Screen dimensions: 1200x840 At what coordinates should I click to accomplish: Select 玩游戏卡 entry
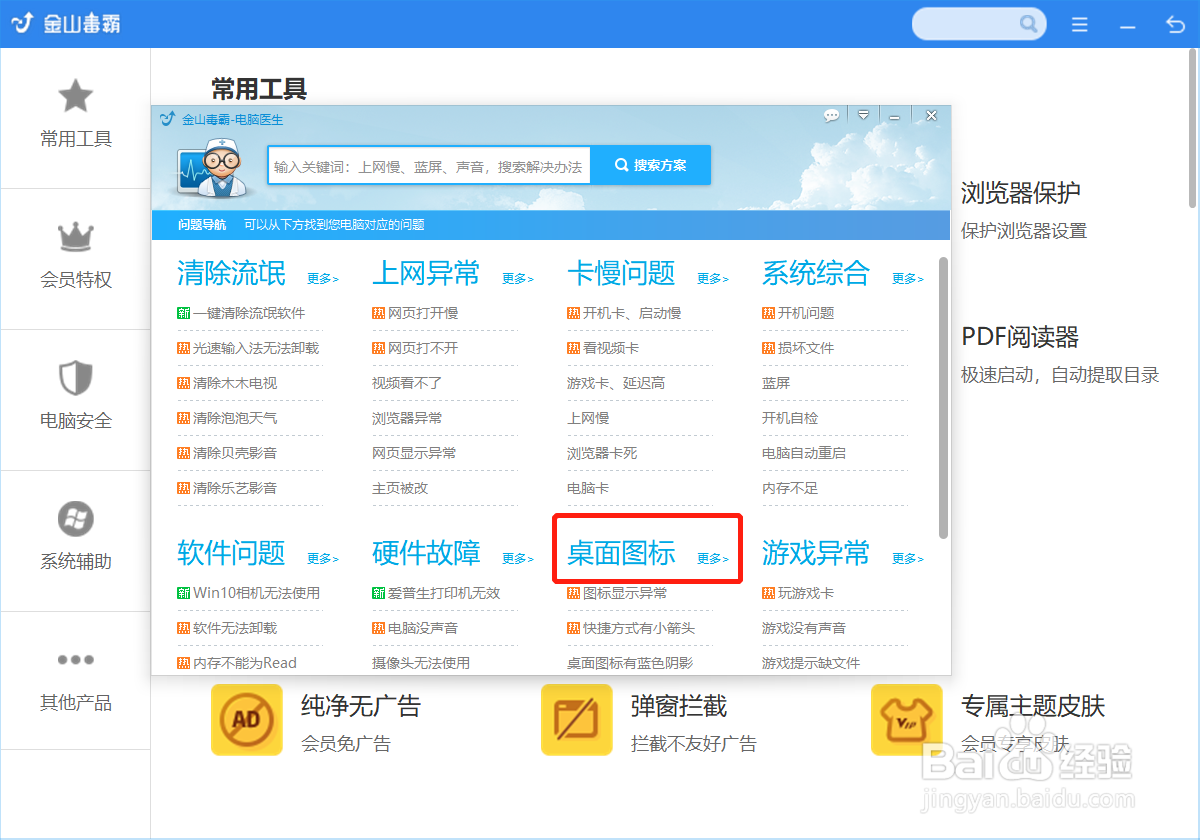coord(806,593)
